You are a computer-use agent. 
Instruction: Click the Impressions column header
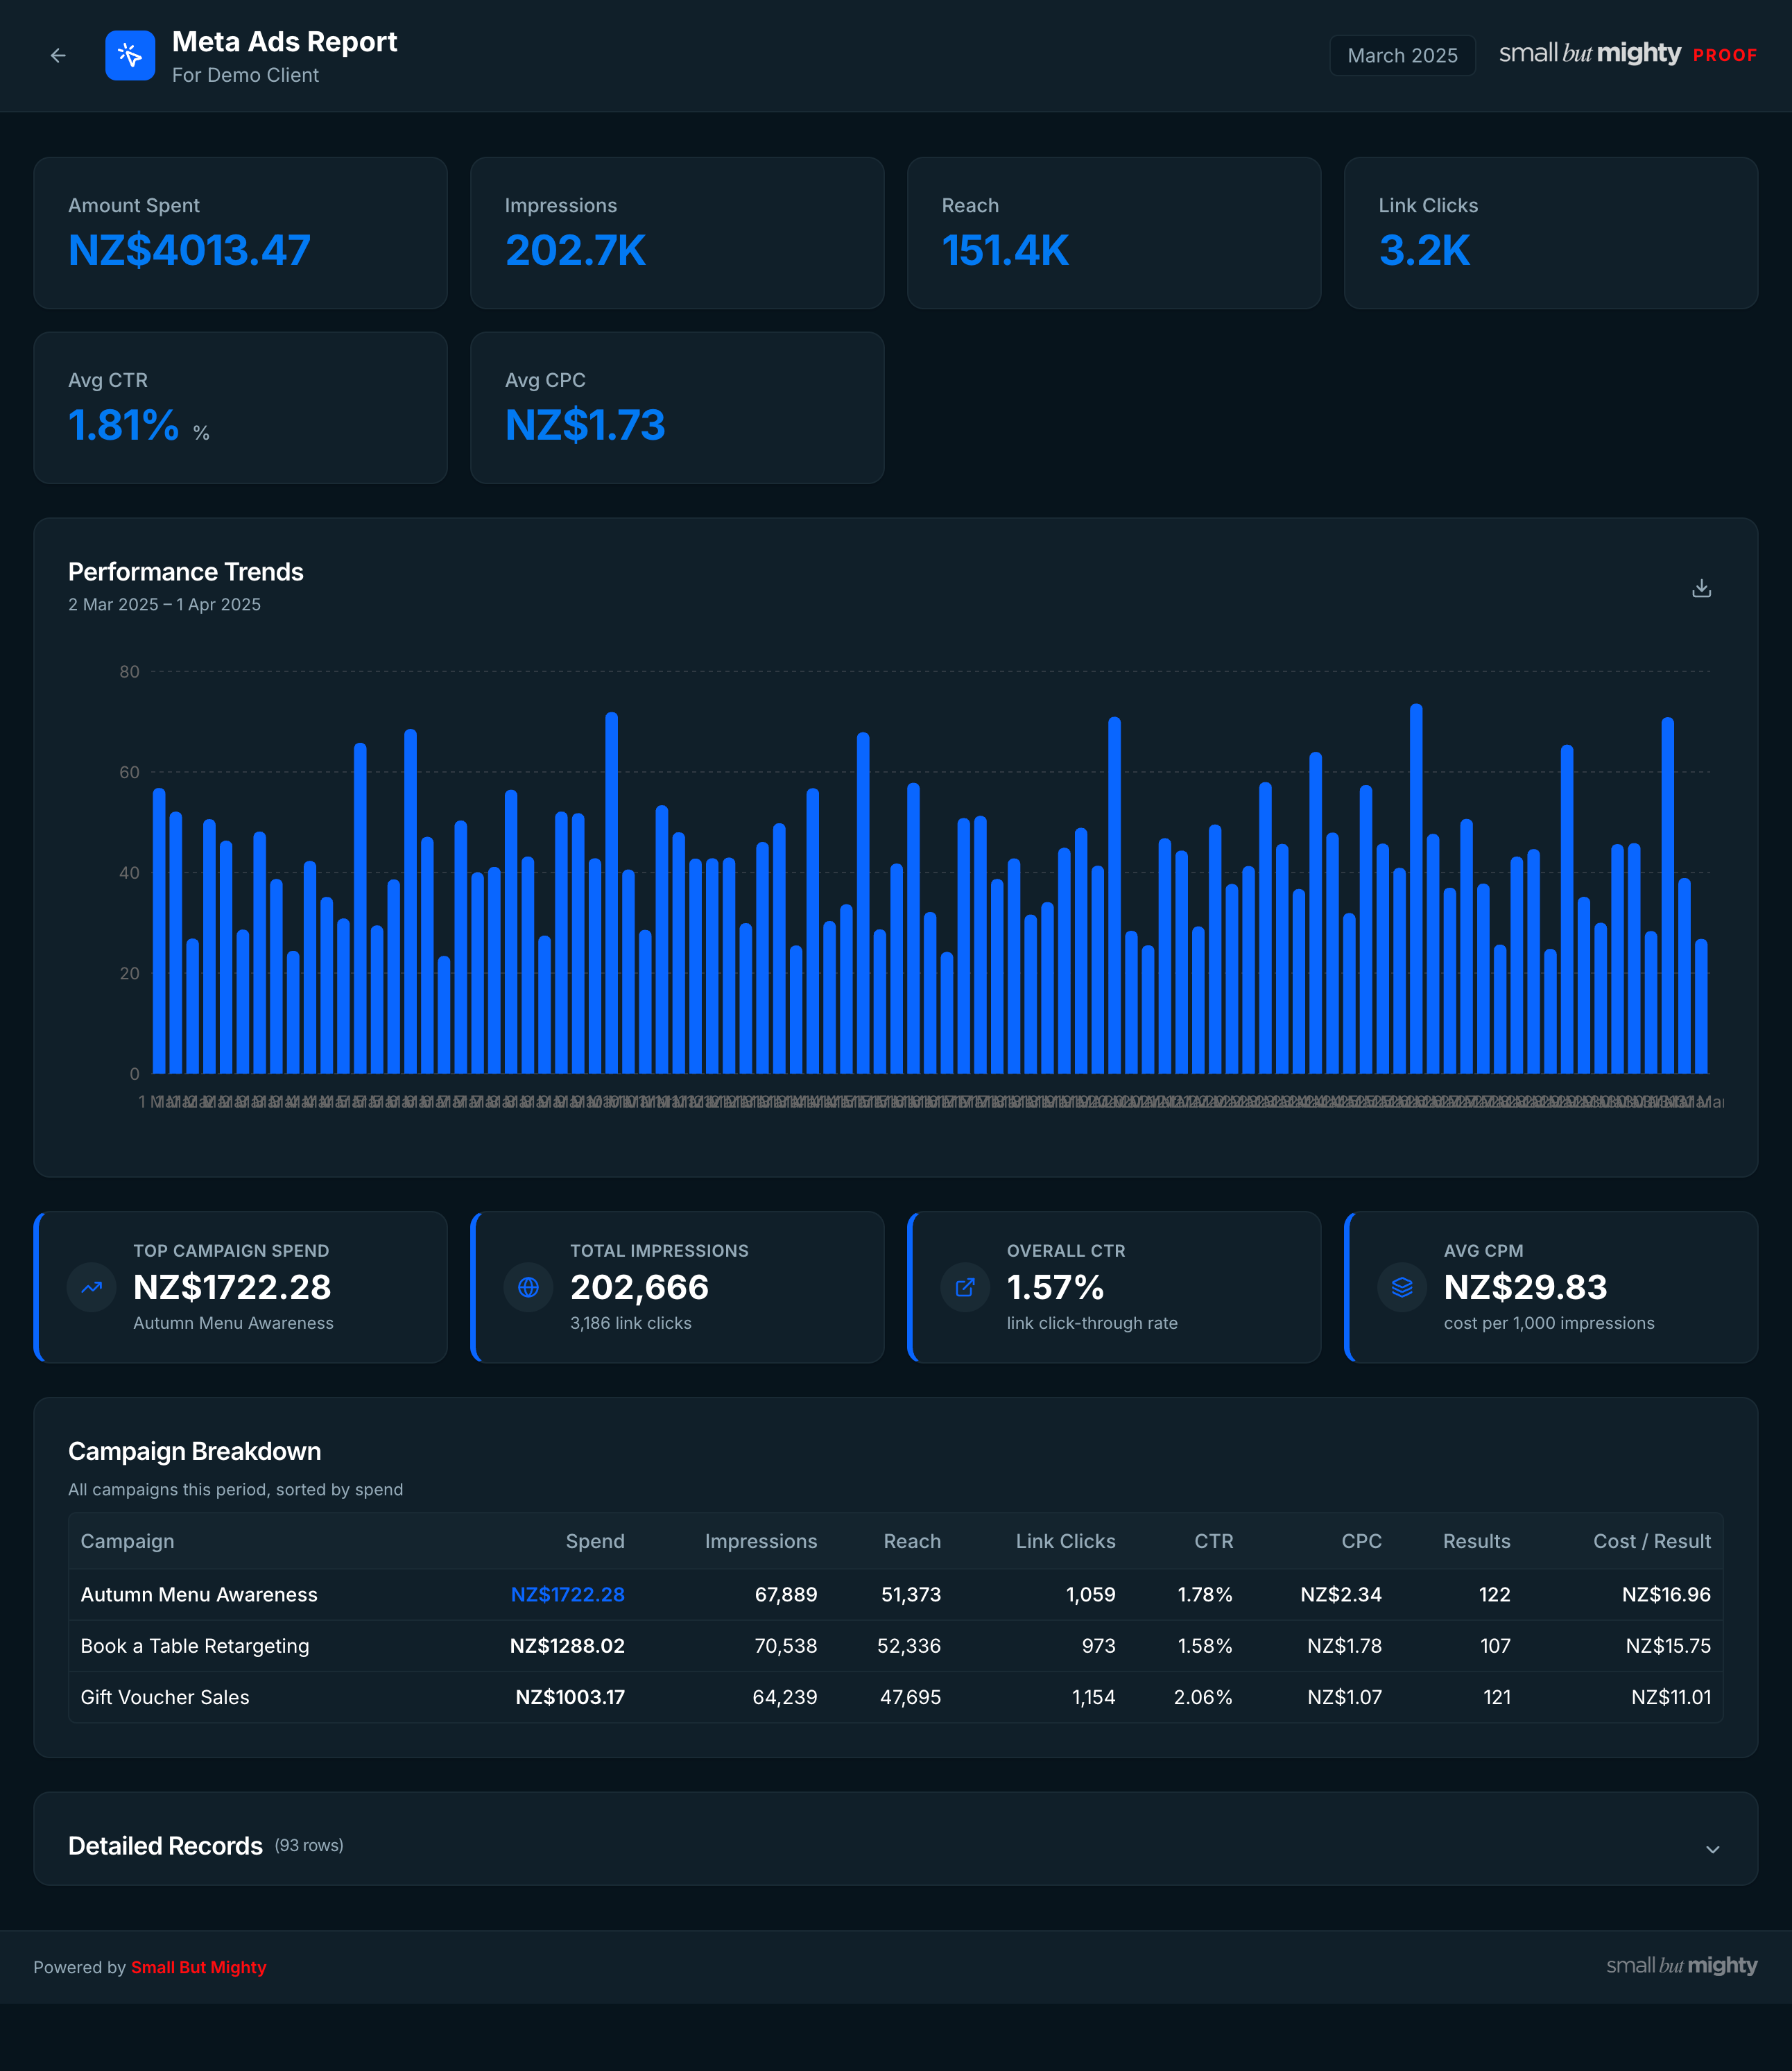tap(761, 1541)
